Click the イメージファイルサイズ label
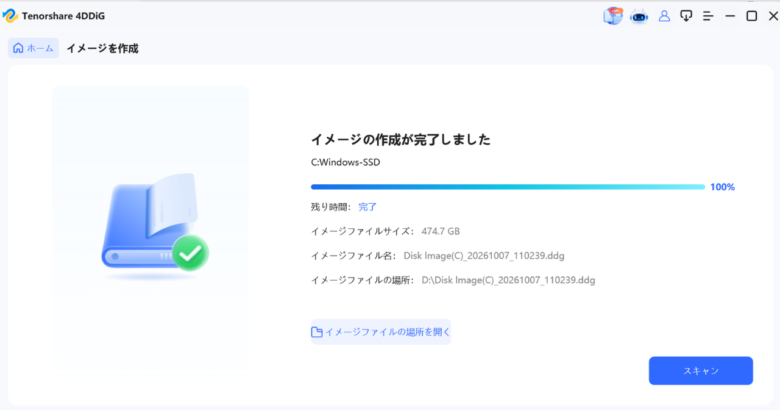Screen dimensions: 780x410 click(363, 231)
